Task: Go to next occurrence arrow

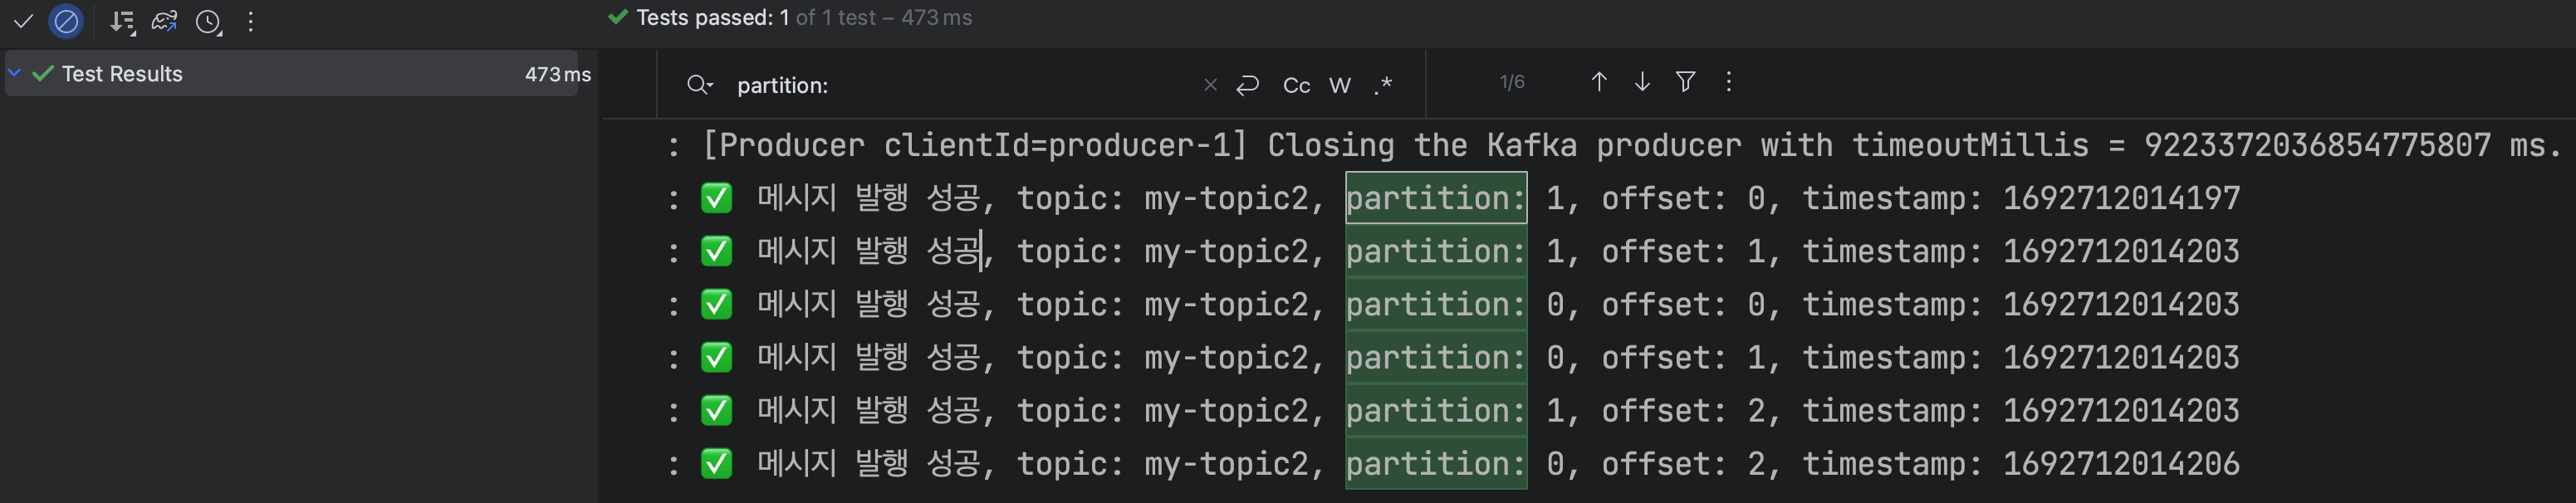Action: 1642,82
